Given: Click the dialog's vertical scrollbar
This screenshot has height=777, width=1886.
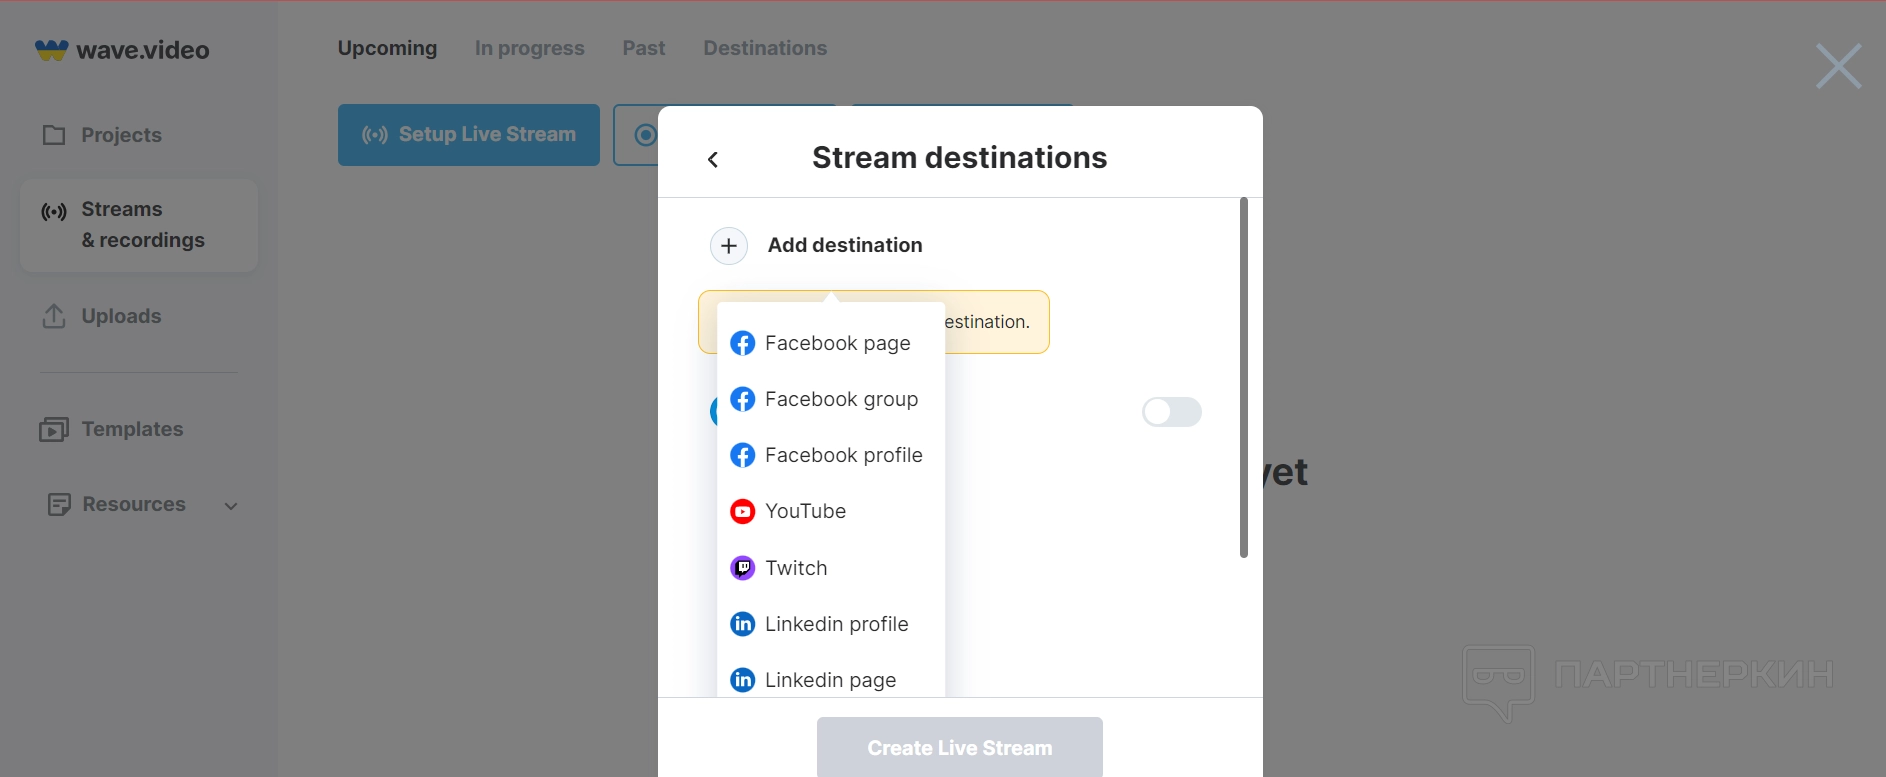Looking at the screenshot, I should (x=1244, y=378).
